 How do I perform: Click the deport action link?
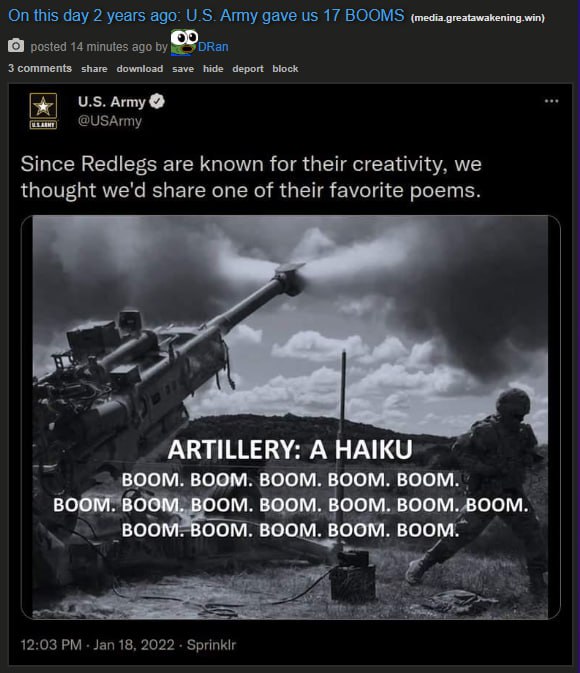click(248, 69)
